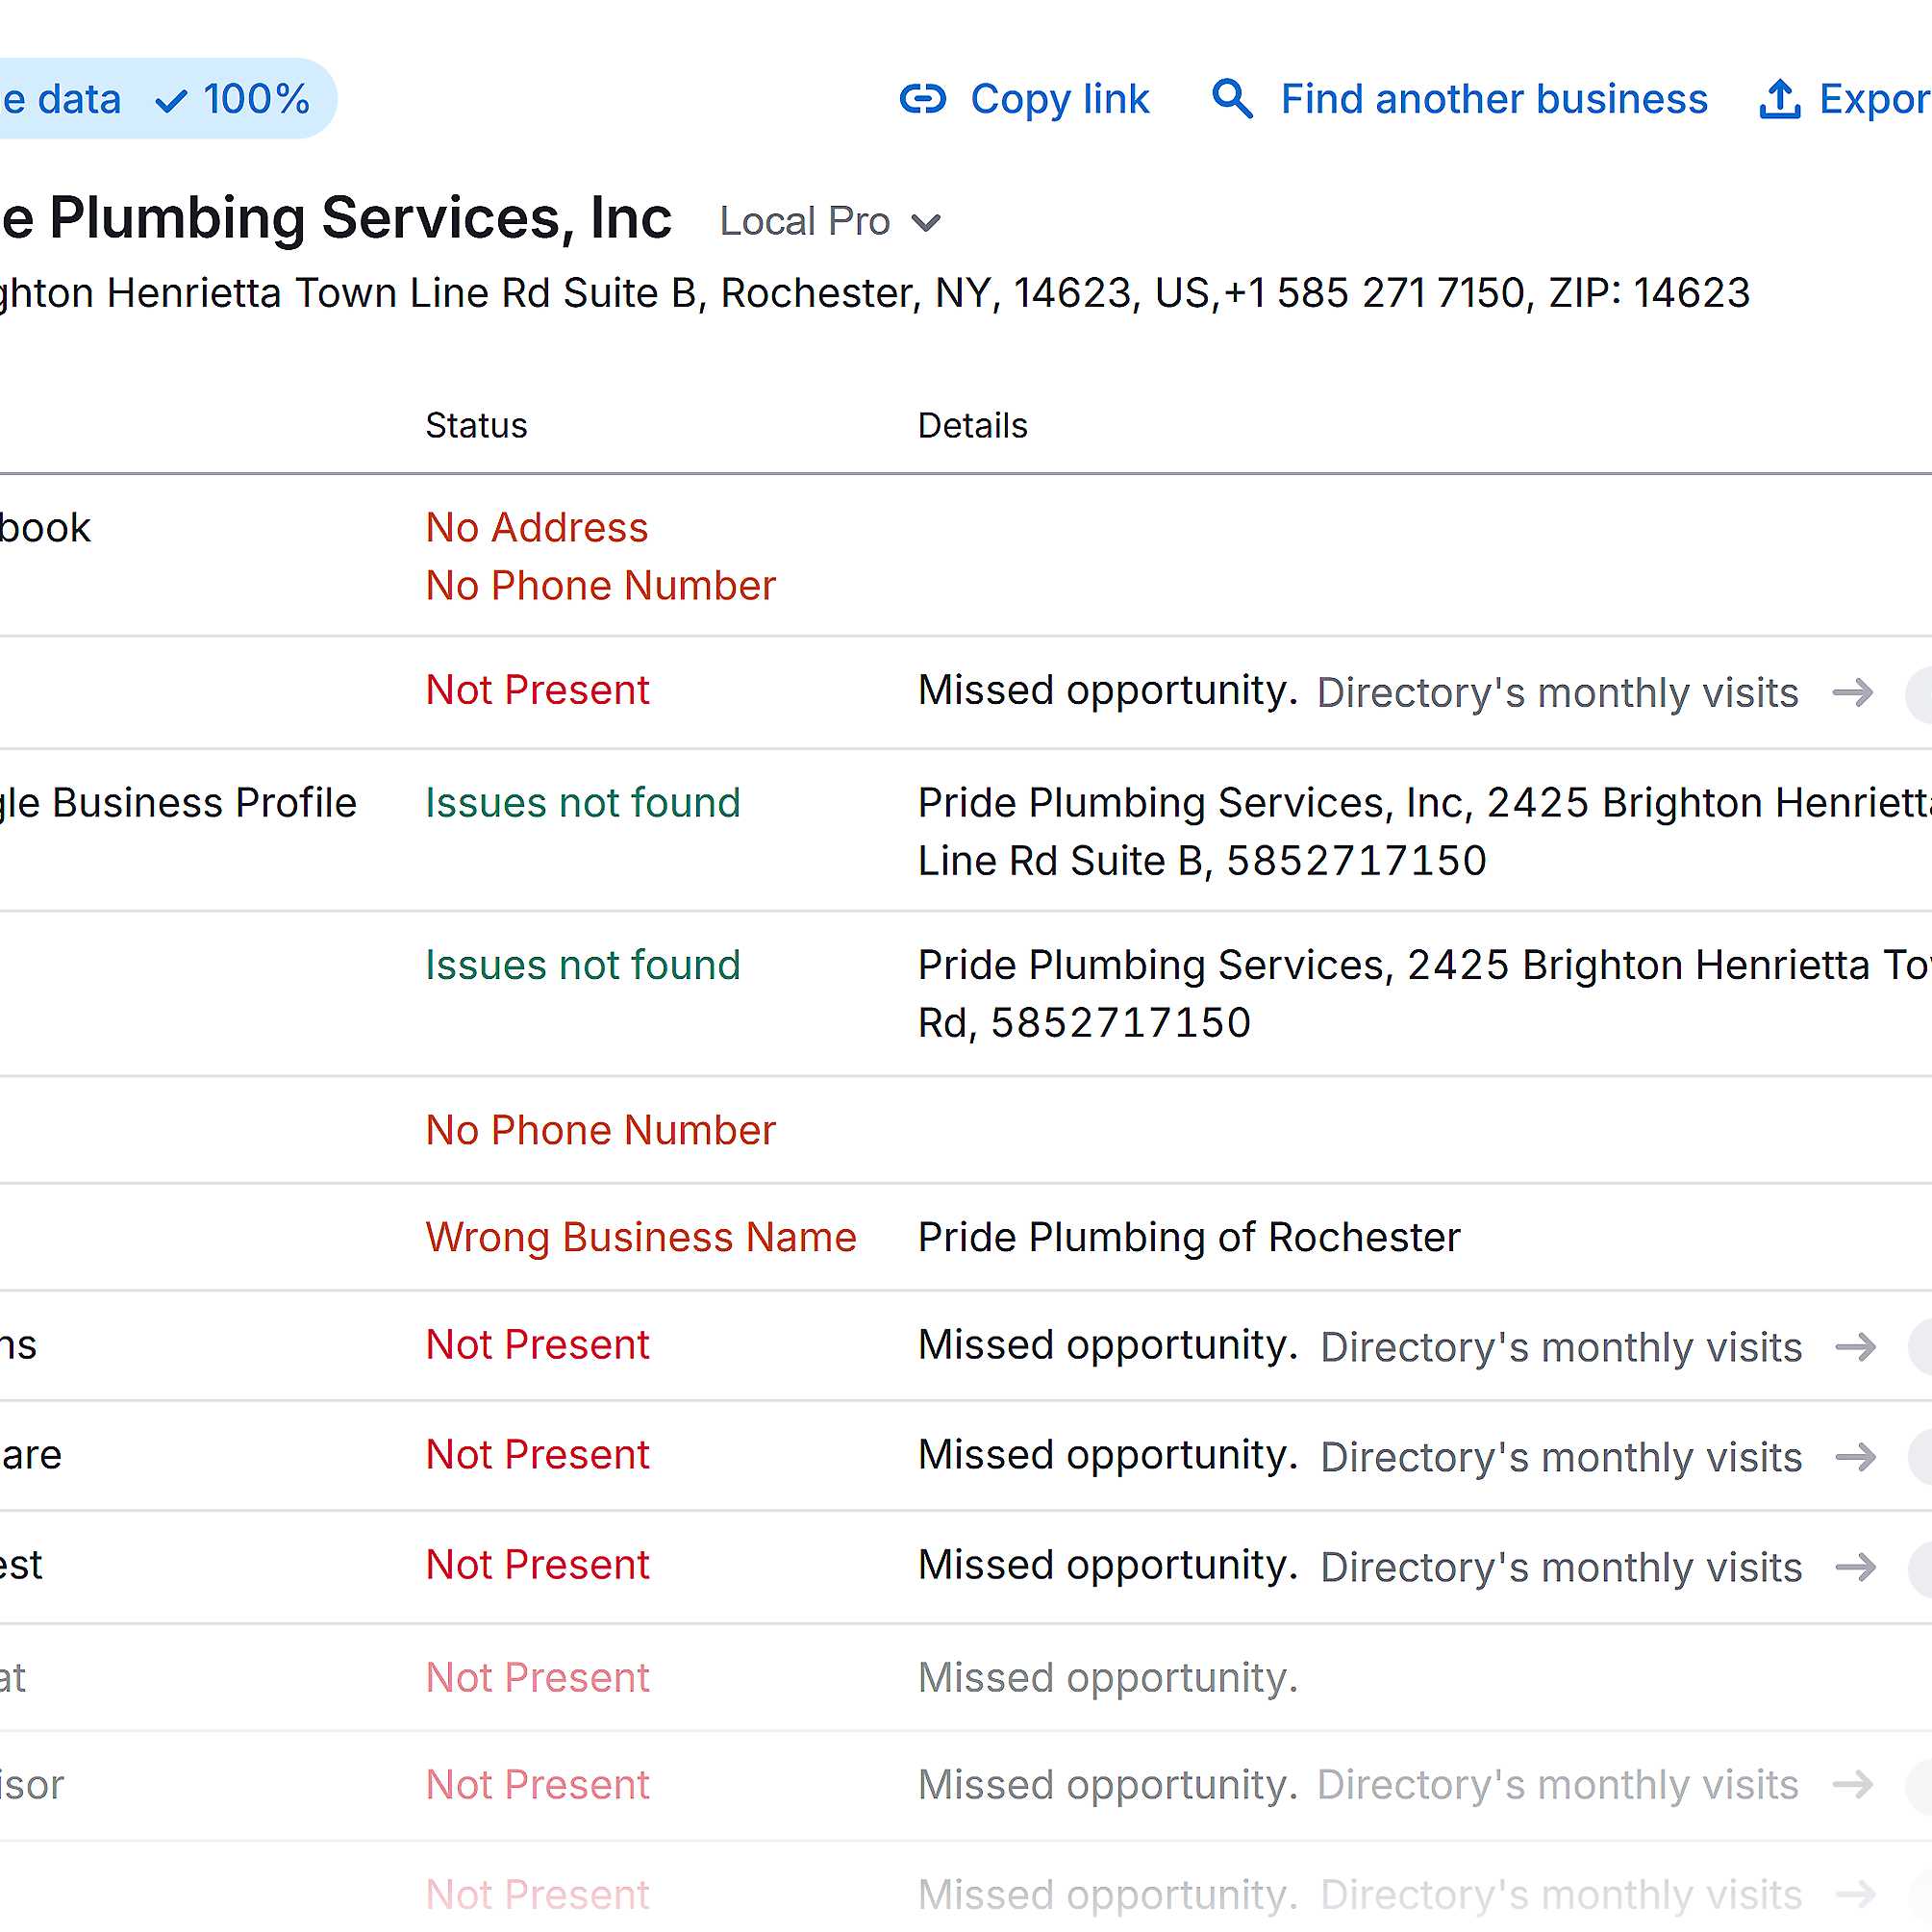Screen dimensions: 1932x1932
Task: Click the Status column header
Action: (476, 426)
